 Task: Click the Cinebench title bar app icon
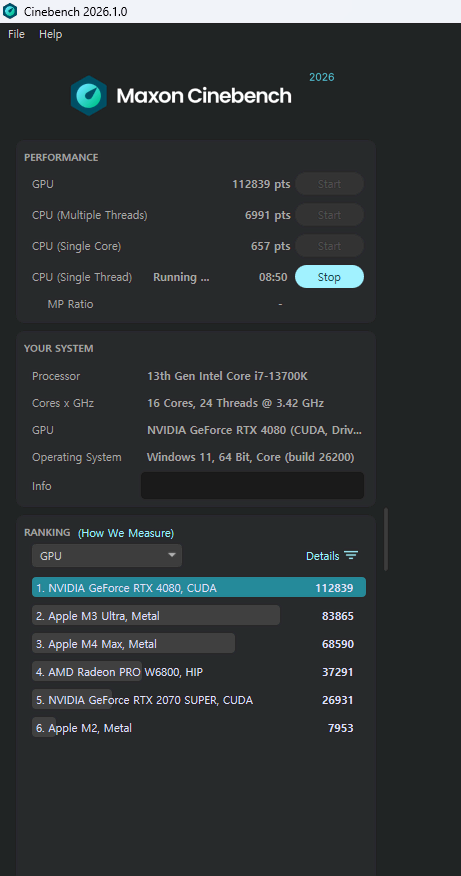click(10, 11)
